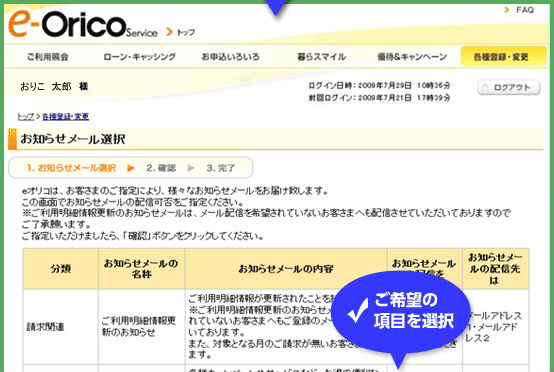
Task: Open the ご利用照会 menu
Action: pyautogui.click(x=48, y=57)
